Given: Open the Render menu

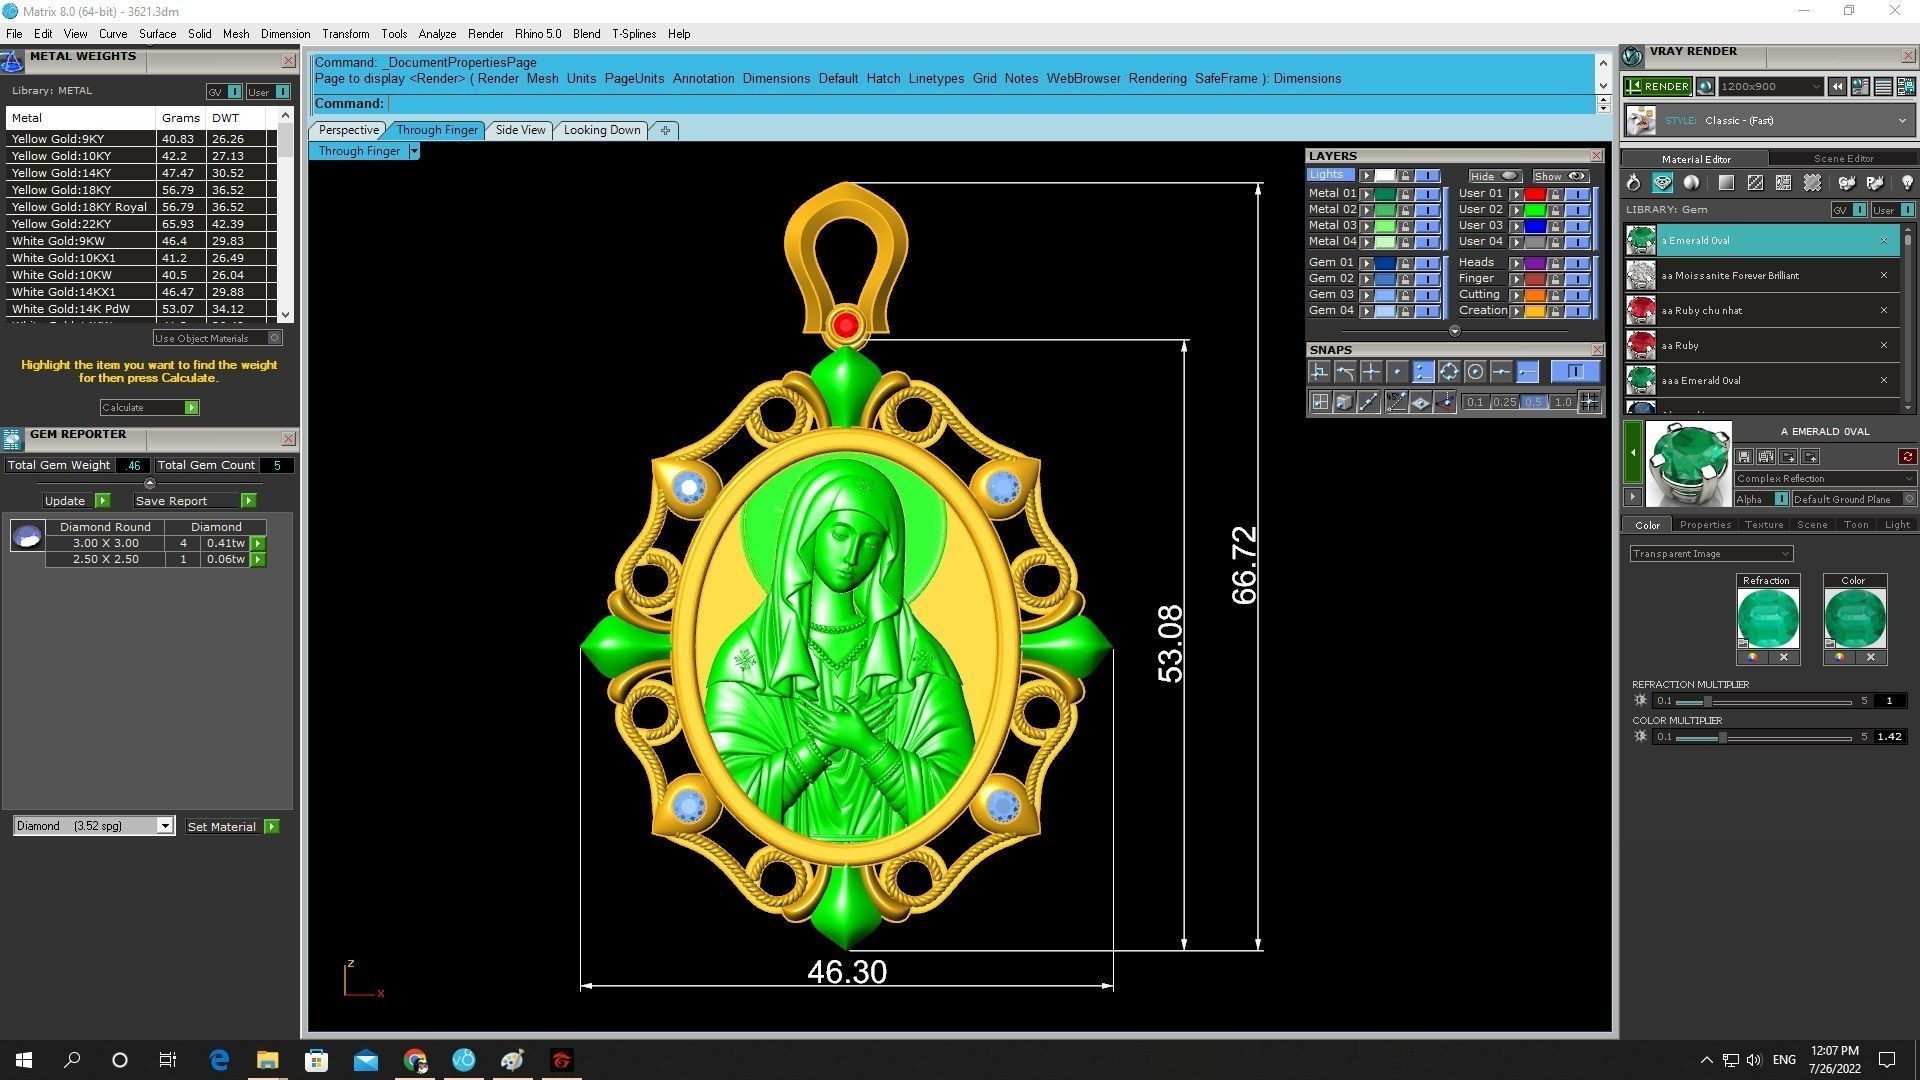Looking at the screenshot, I should 485,34.
